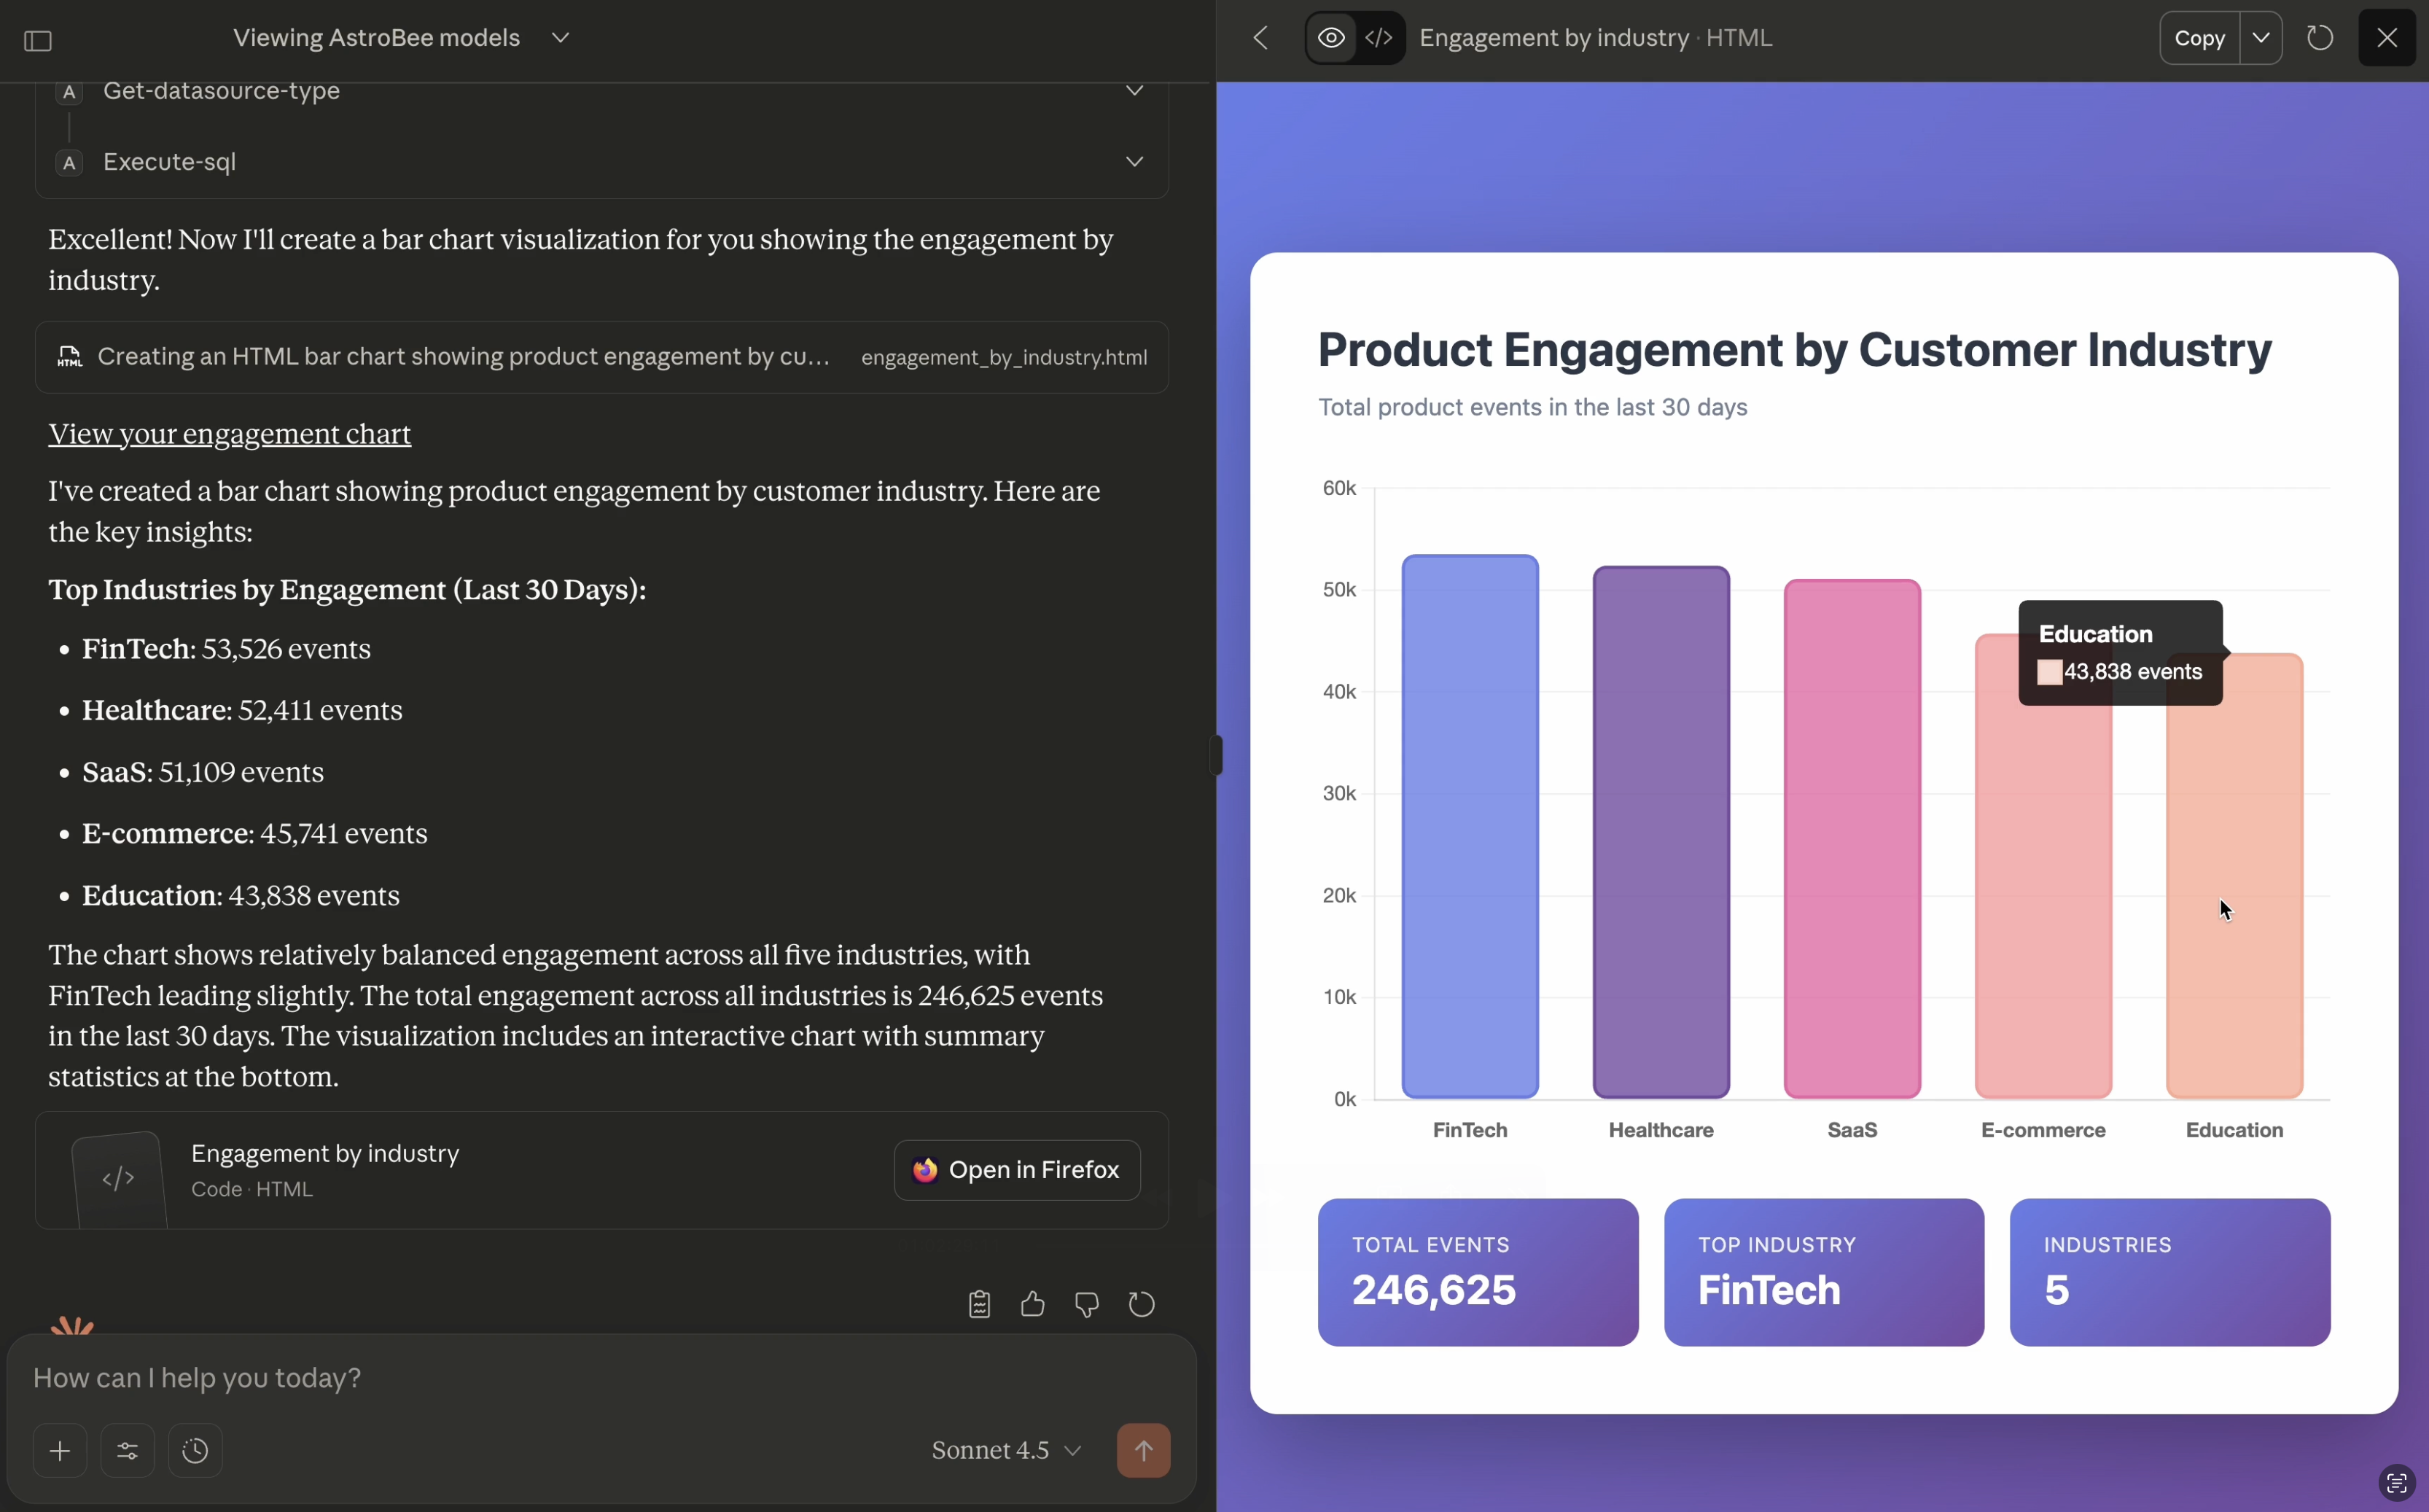
Task: Open the Copy button dropdown arrow
Action: (x=2261, y=38)
